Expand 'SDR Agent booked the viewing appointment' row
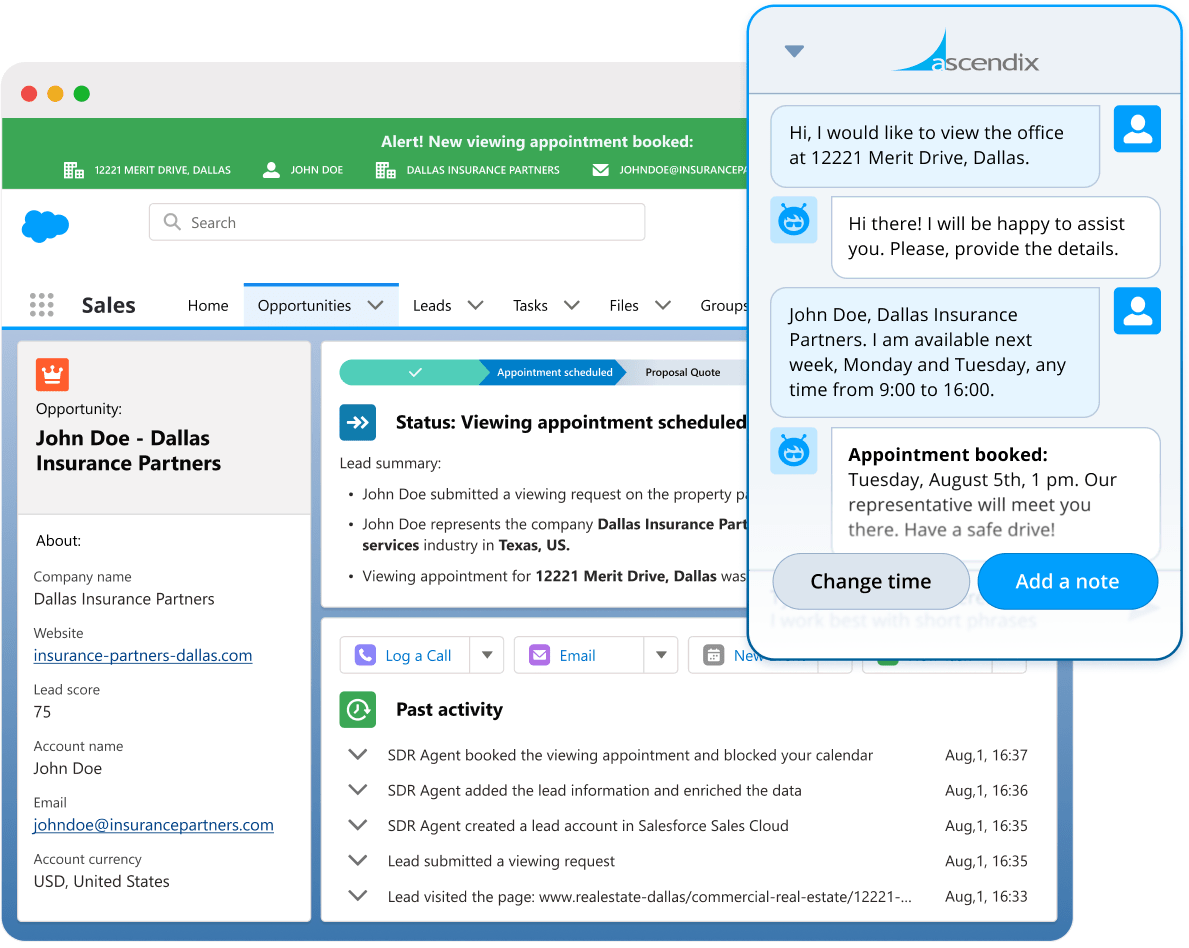The width and height of the screenshot is (1189, 948). [358, 755]
